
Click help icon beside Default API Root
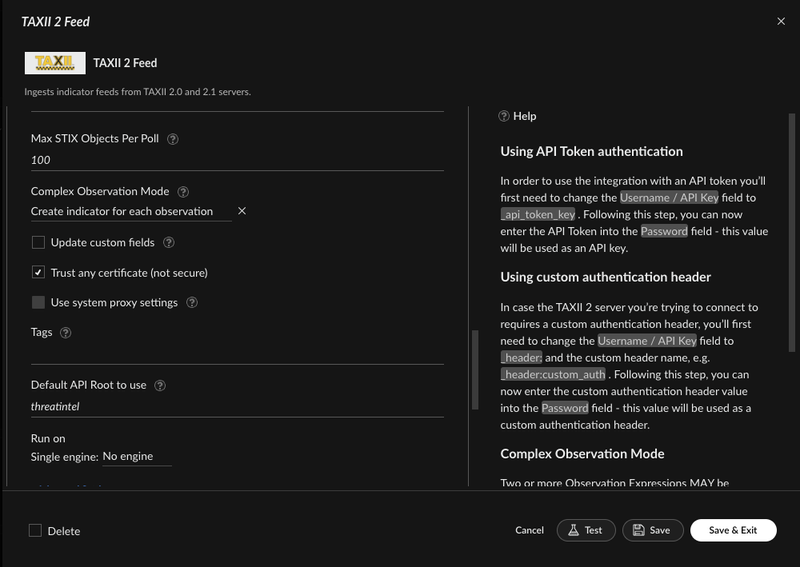[160, 385]
